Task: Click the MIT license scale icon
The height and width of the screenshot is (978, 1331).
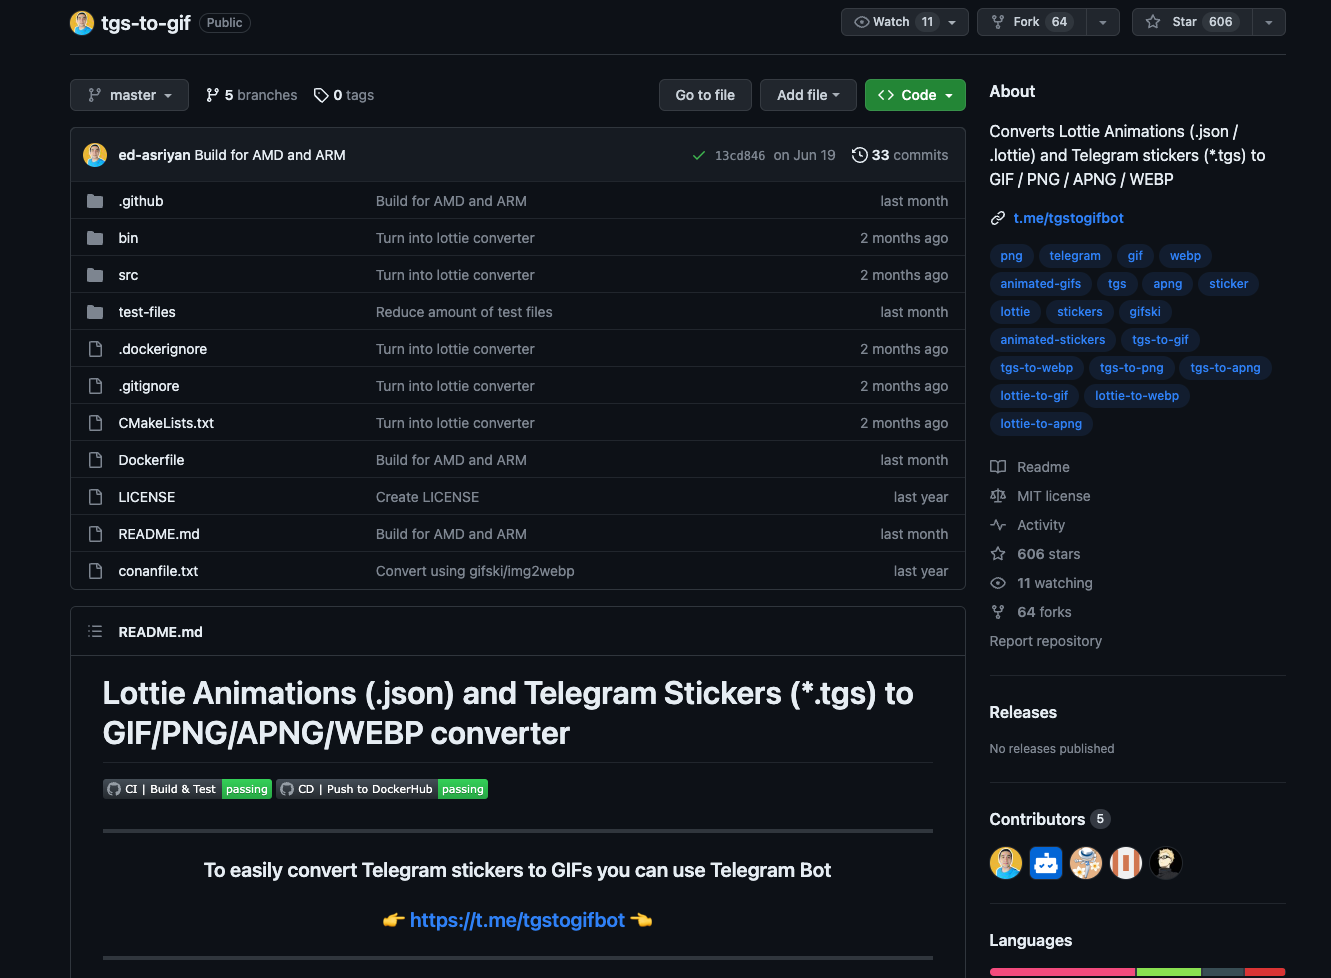Action: coord(998,496)
